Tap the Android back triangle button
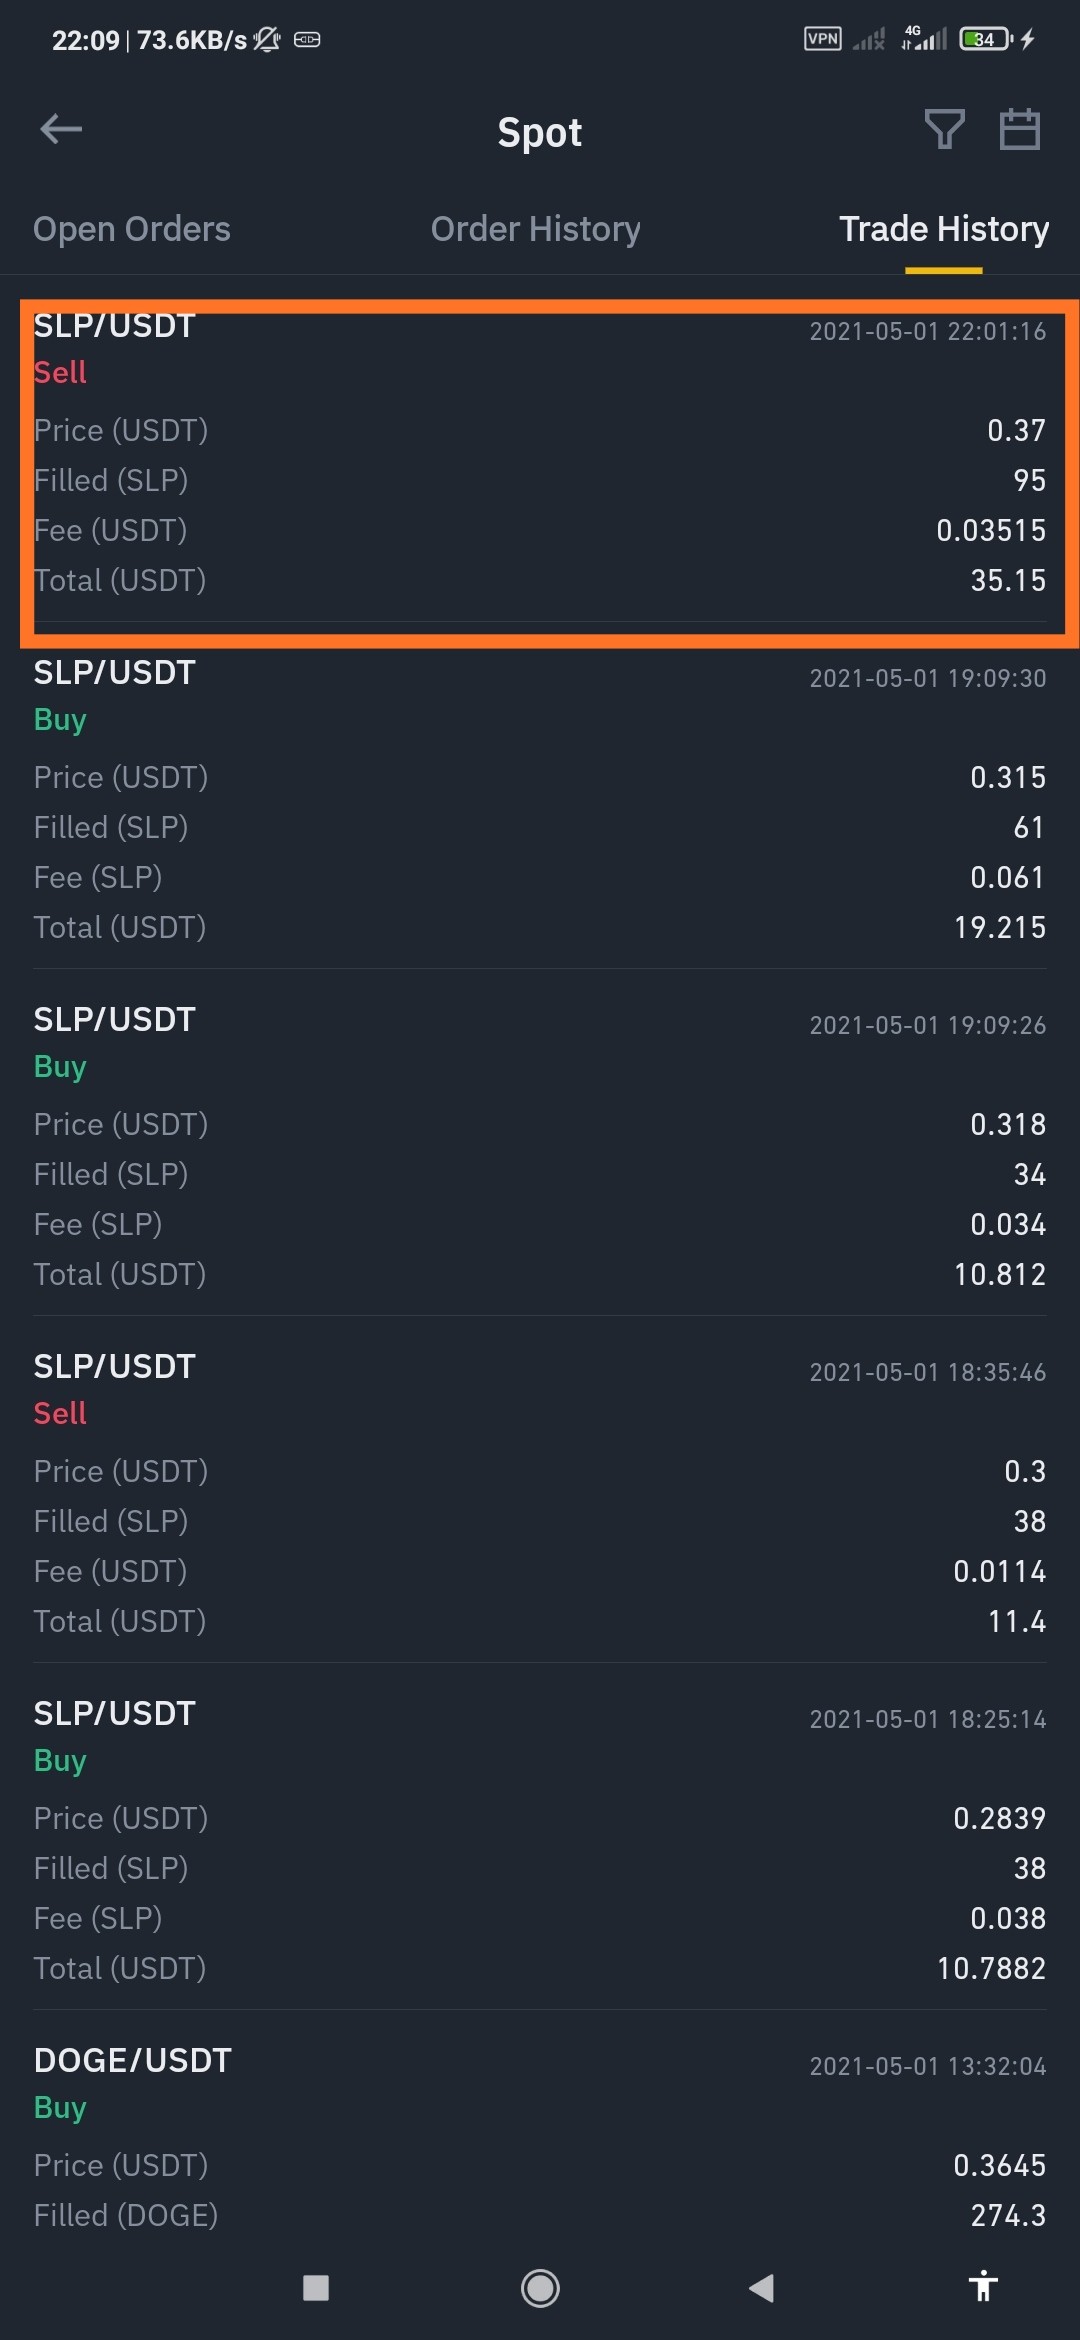This screenshot has width=1080, height=2340. pos(762,2287)
